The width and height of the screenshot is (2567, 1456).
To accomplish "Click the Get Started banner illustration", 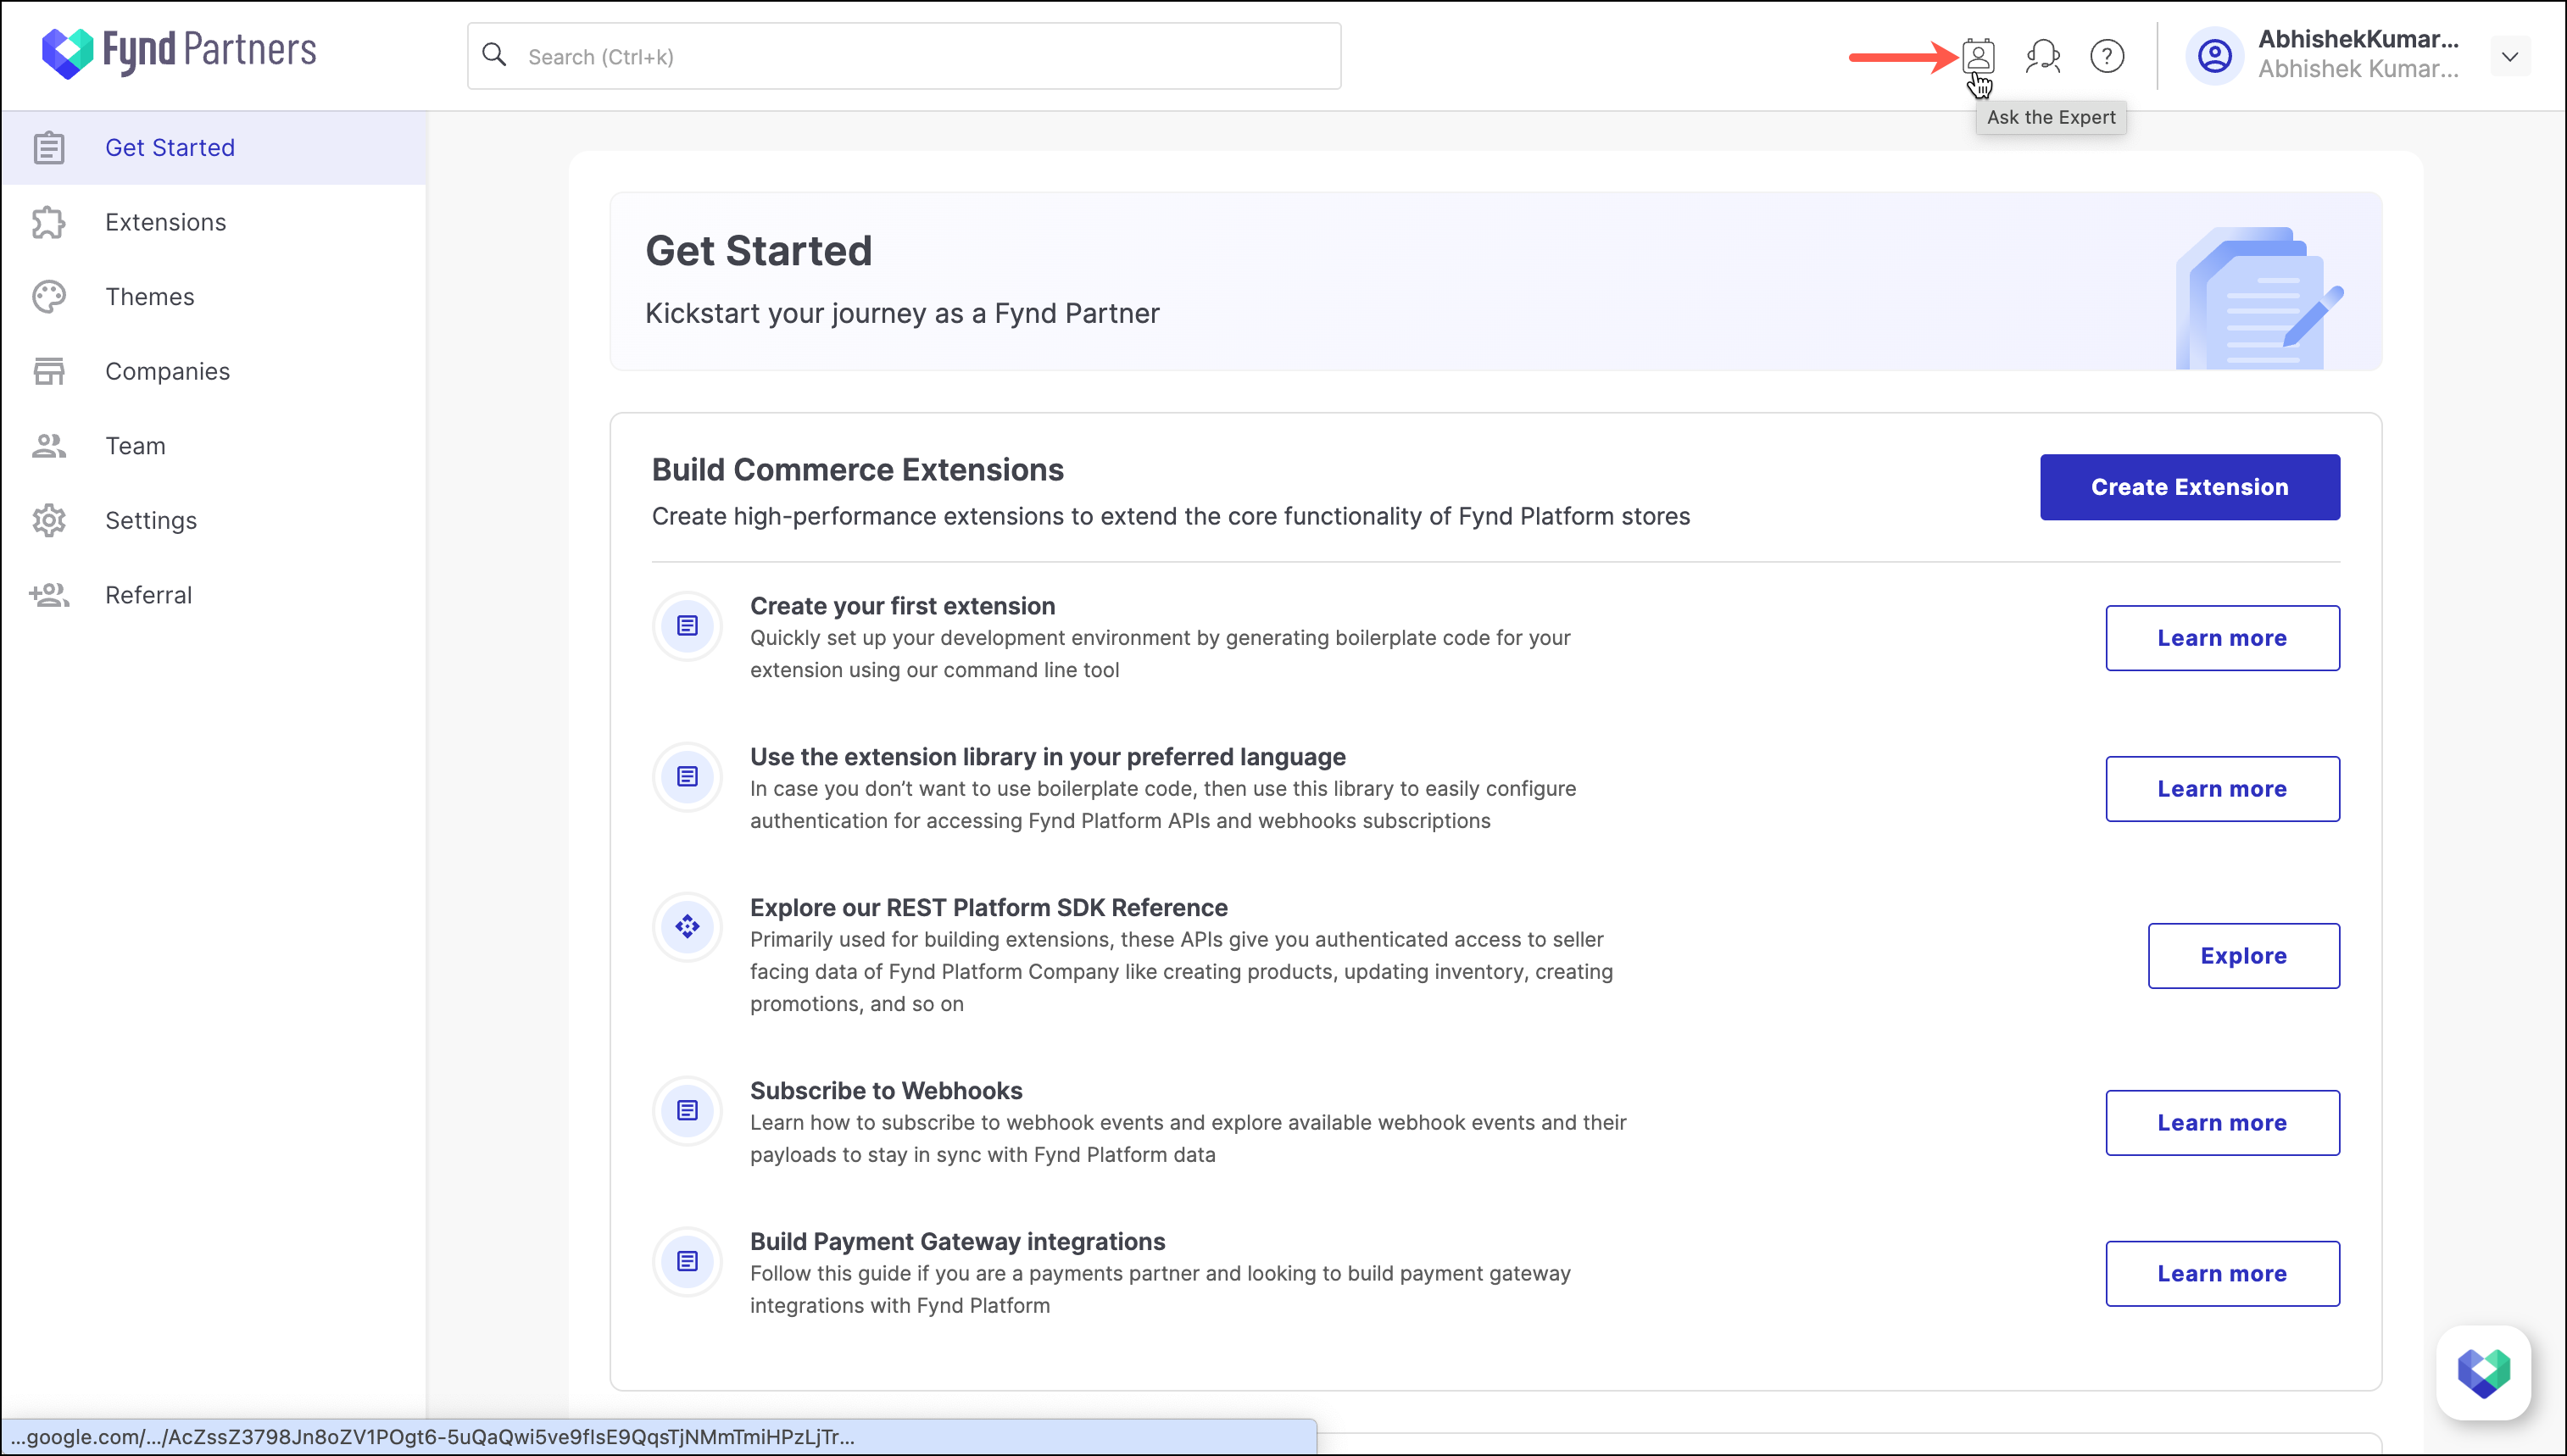I will 2259,298.
